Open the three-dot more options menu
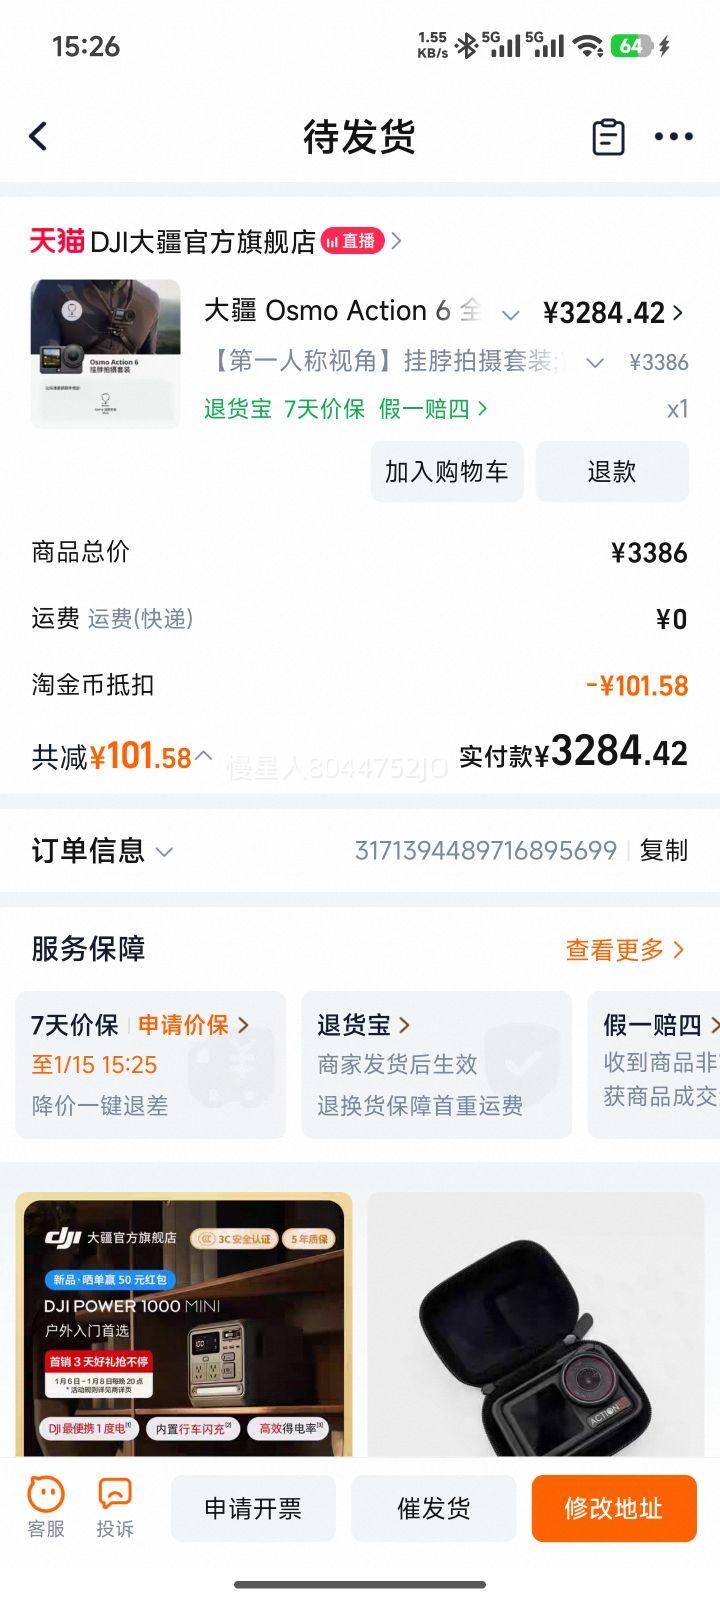 [673, 137]
